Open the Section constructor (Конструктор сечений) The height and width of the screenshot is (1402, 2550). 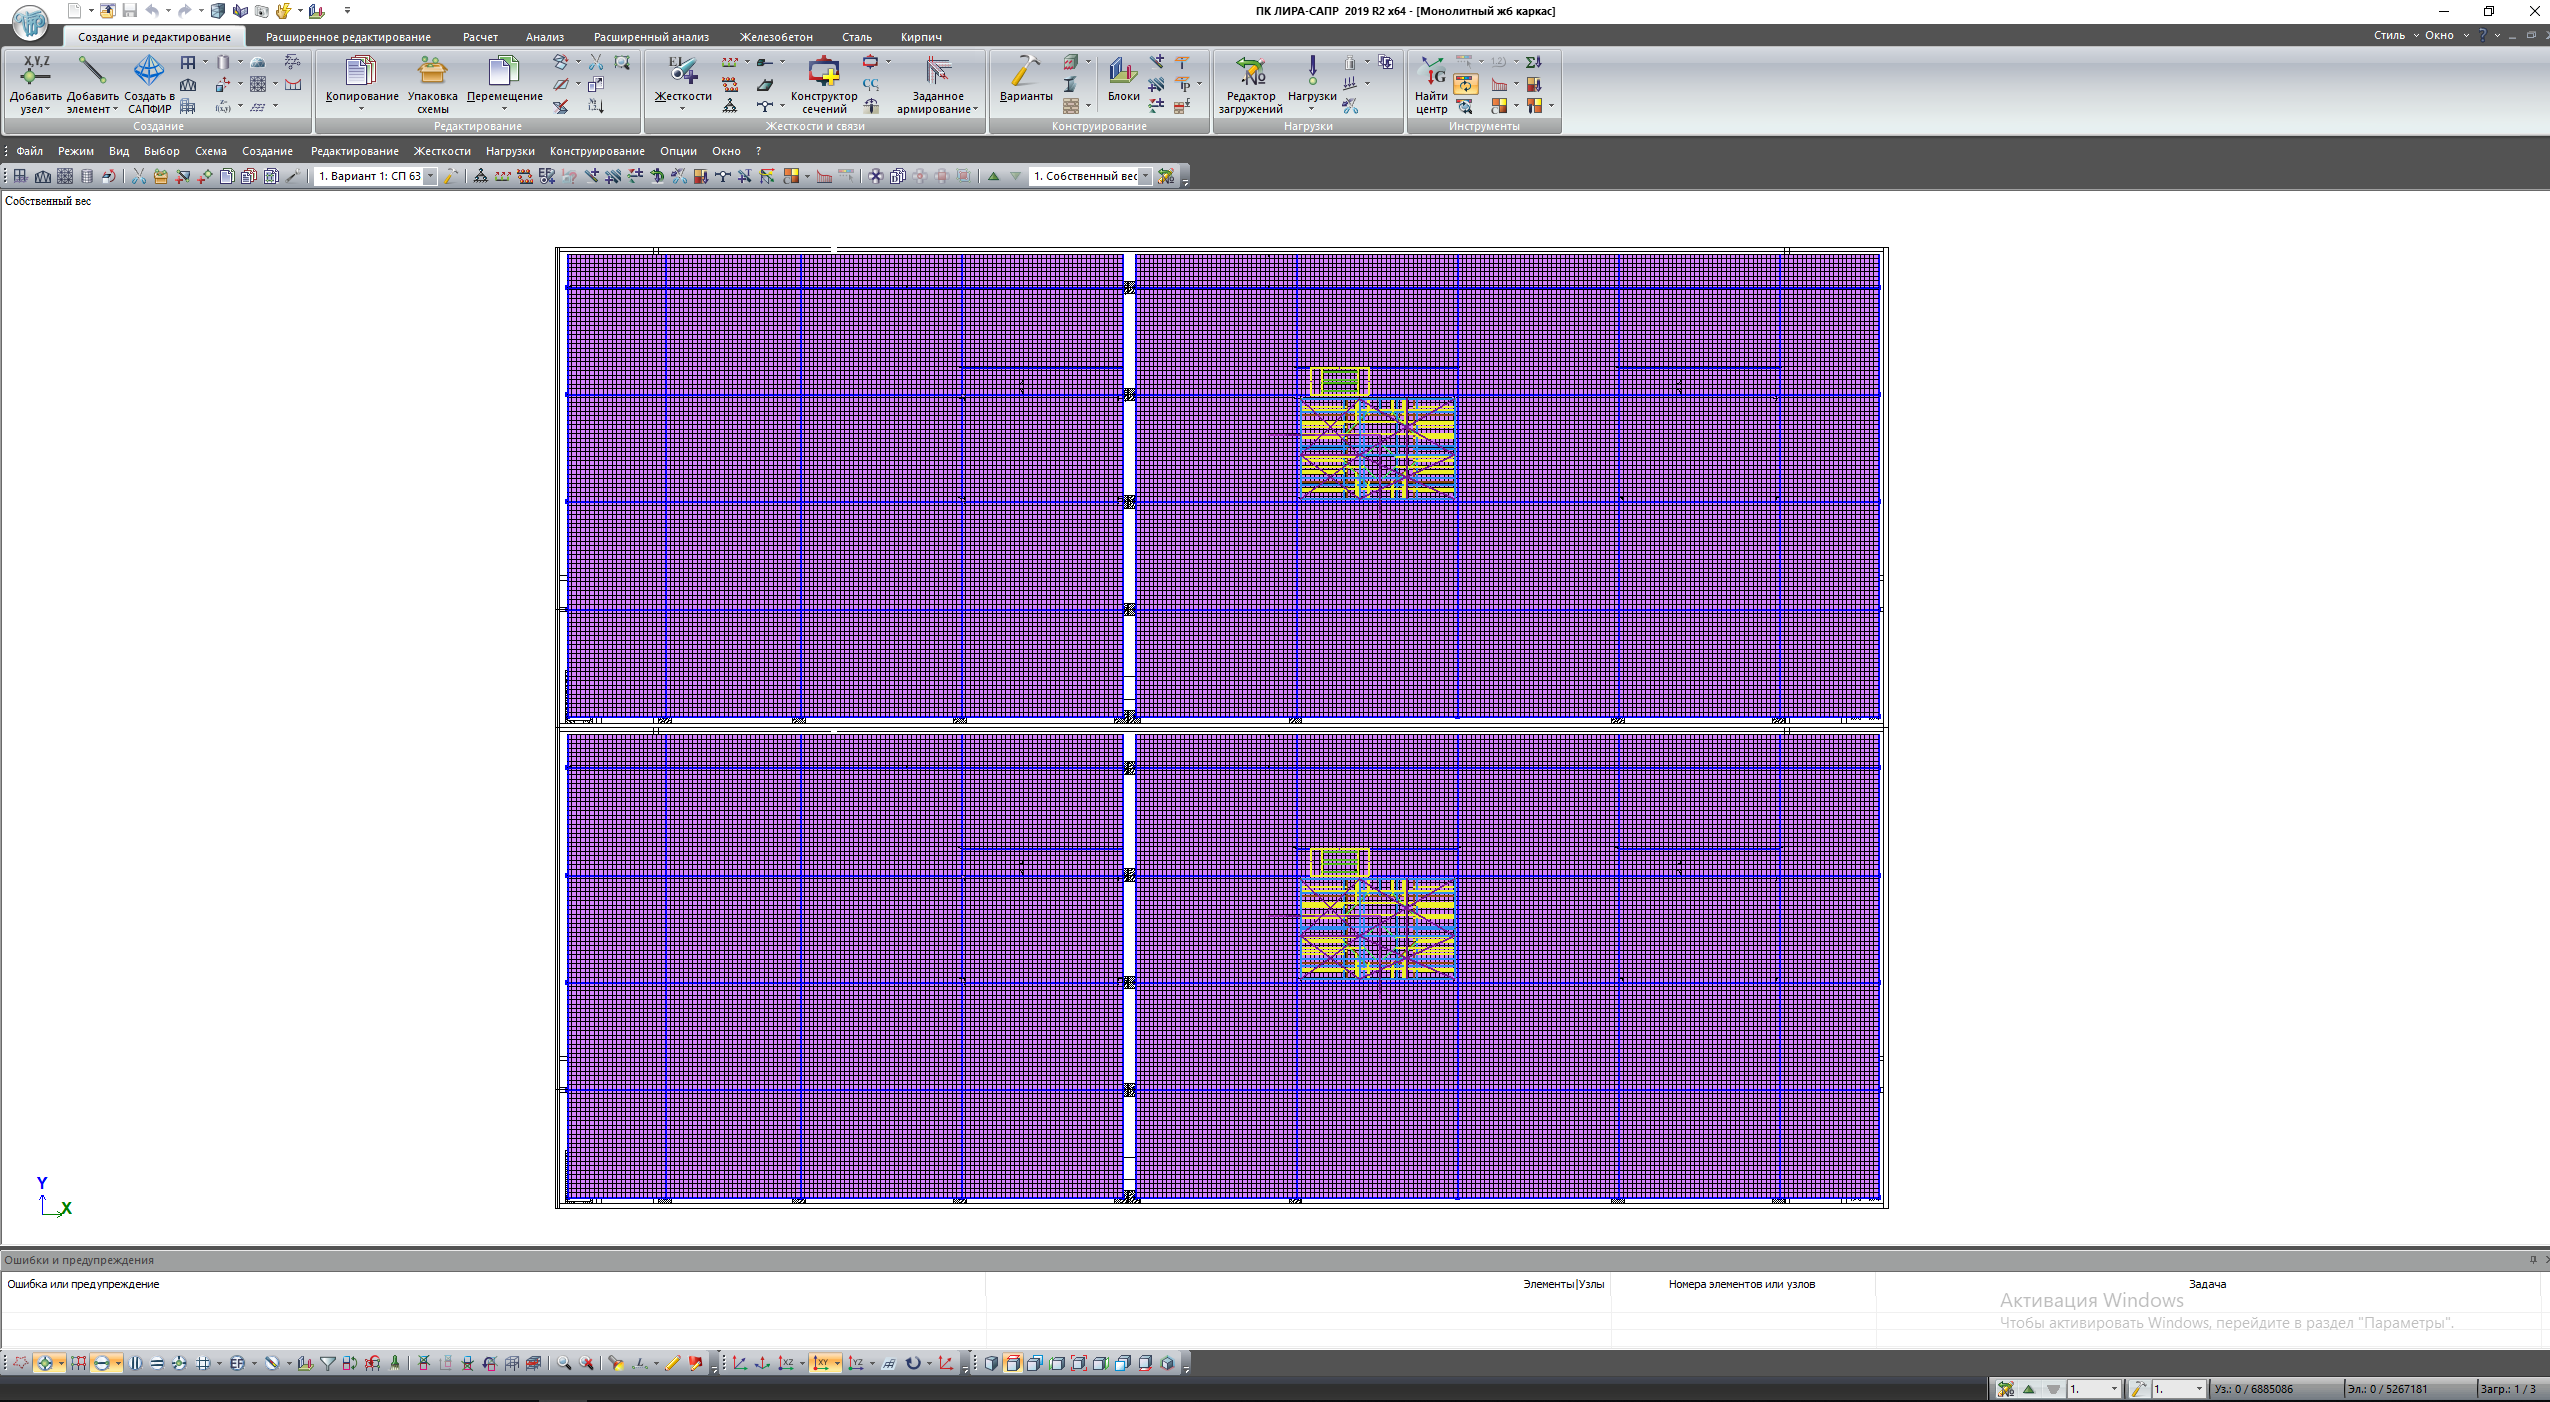[823, 72]
